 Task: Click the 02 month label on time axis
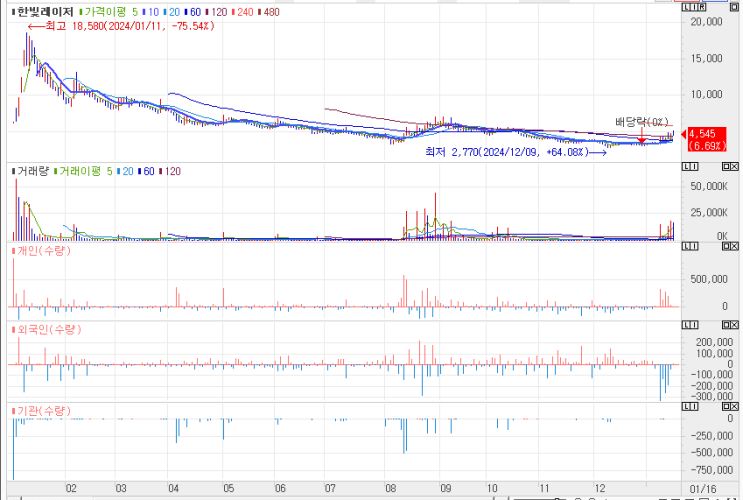(x=71, y=488)
